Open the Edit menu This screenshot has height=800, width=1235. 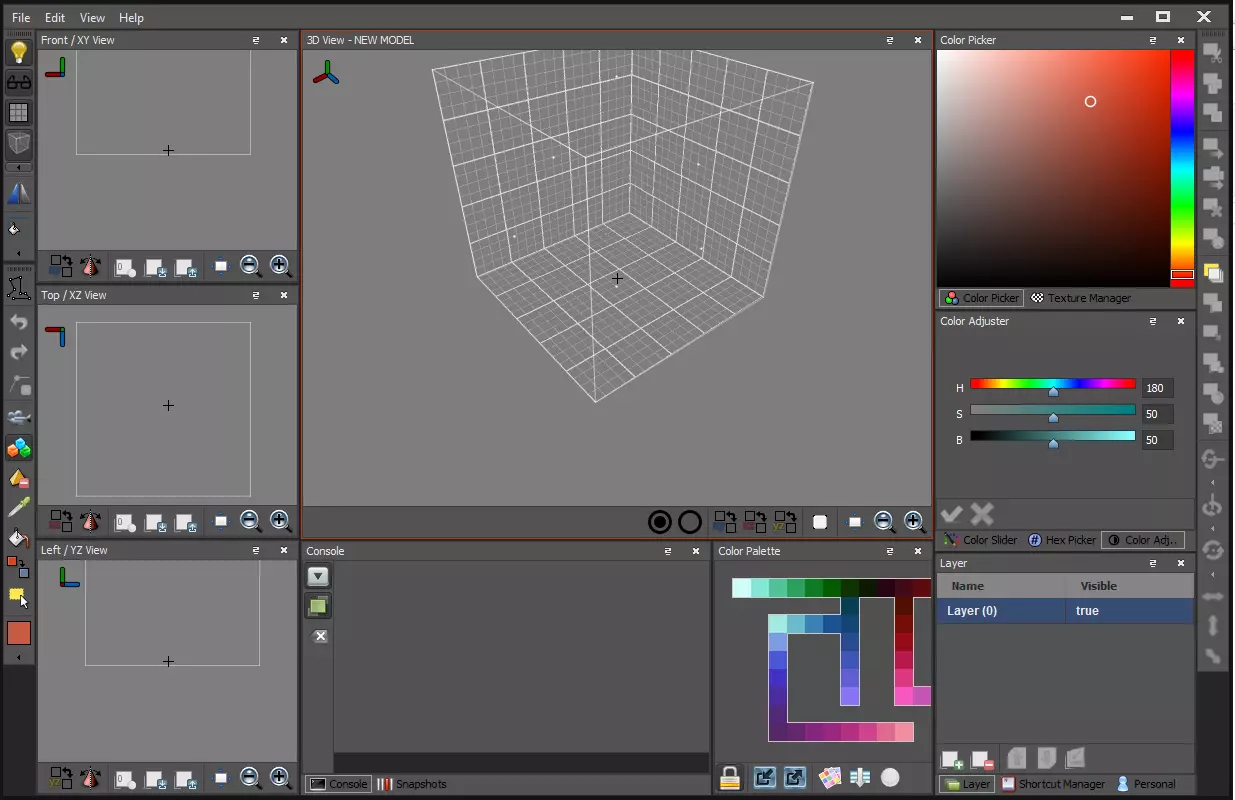[55, 17]
